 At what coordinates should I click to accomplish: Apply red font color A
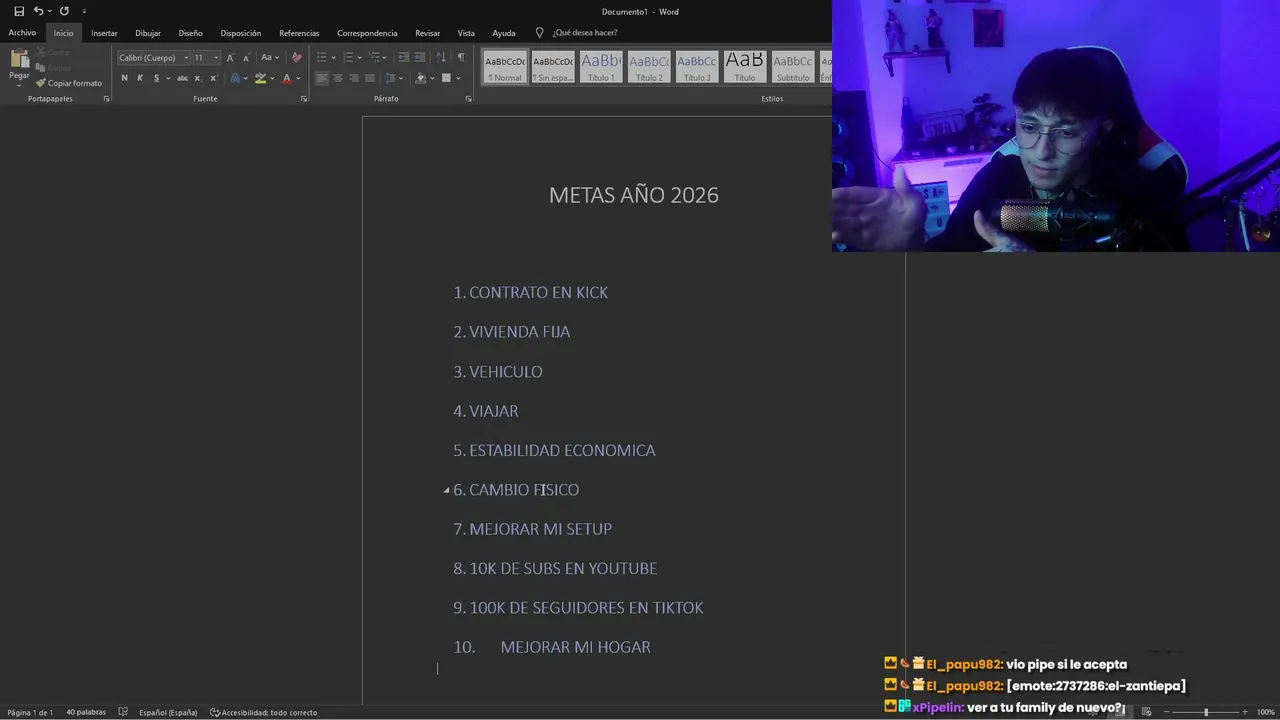tap(286, 78)
